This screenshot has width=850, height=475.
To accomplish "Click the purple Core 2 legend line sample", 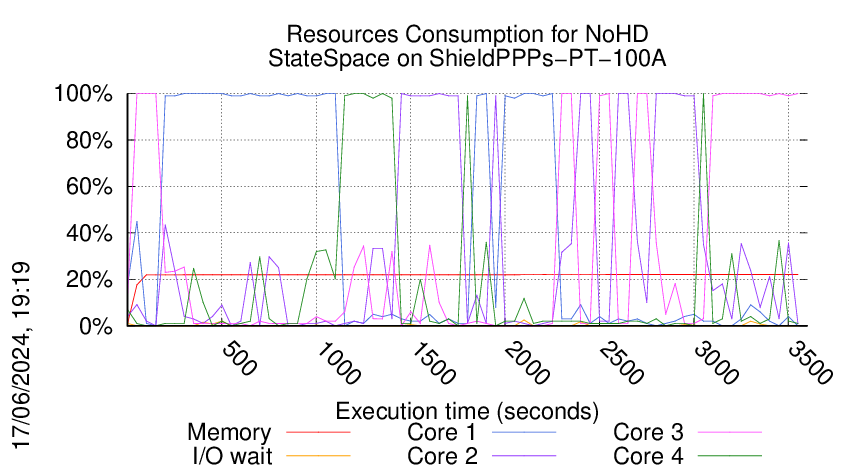I will tap(524, 456).
